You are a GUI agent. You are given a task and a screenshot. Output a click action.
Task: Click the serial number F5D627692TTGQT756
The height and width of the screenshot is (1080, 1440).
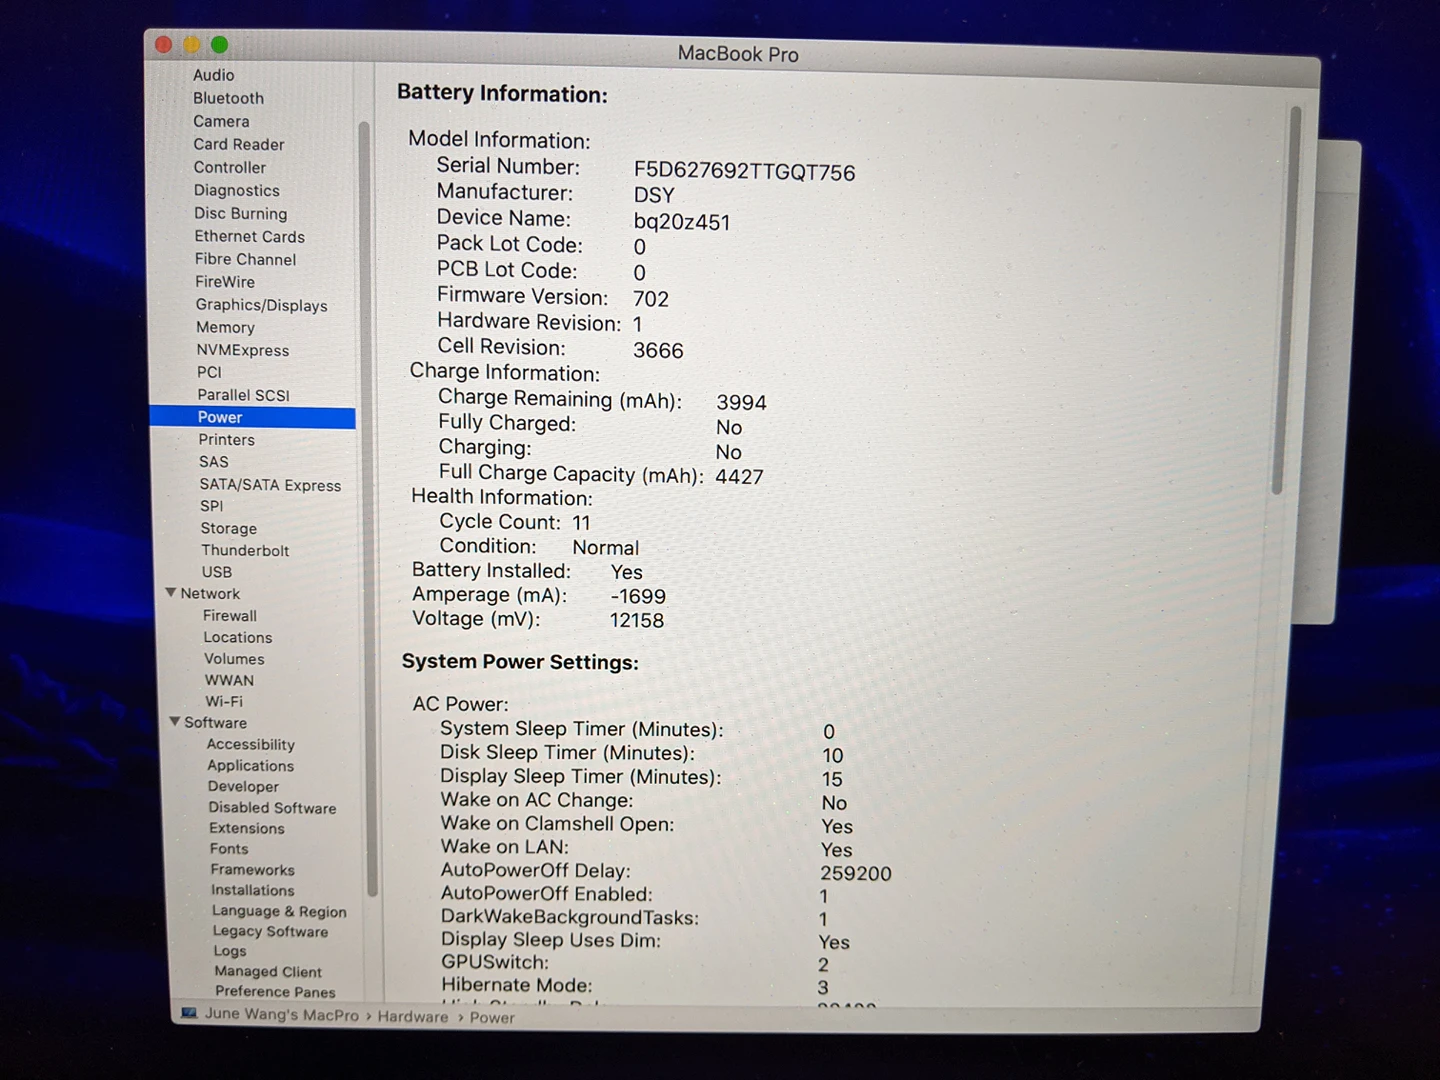coord(744,172)
